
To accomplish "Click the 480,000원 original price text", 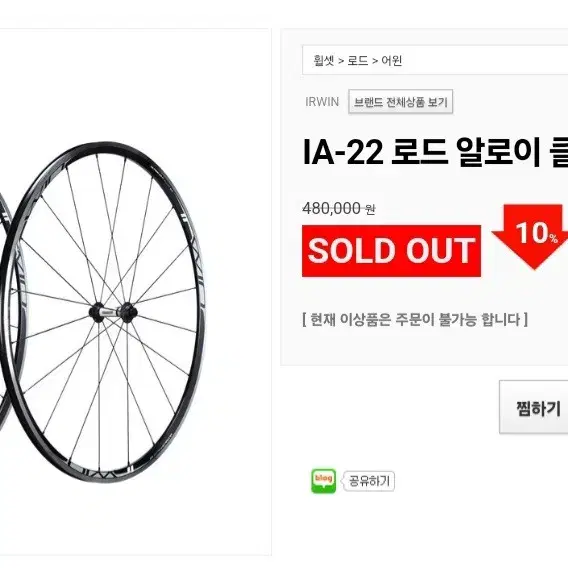I will [339, 208].
